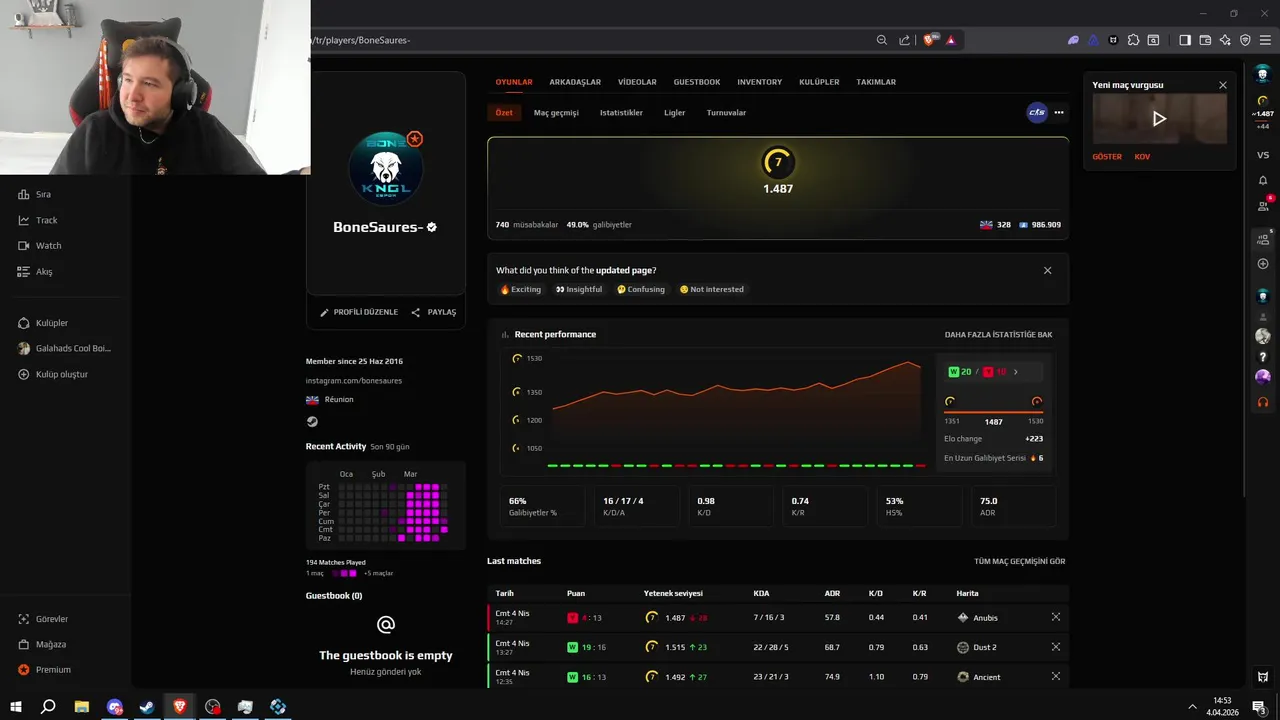Open Premium in the sidebar
1280x720 pixels.
pos(44,669)
